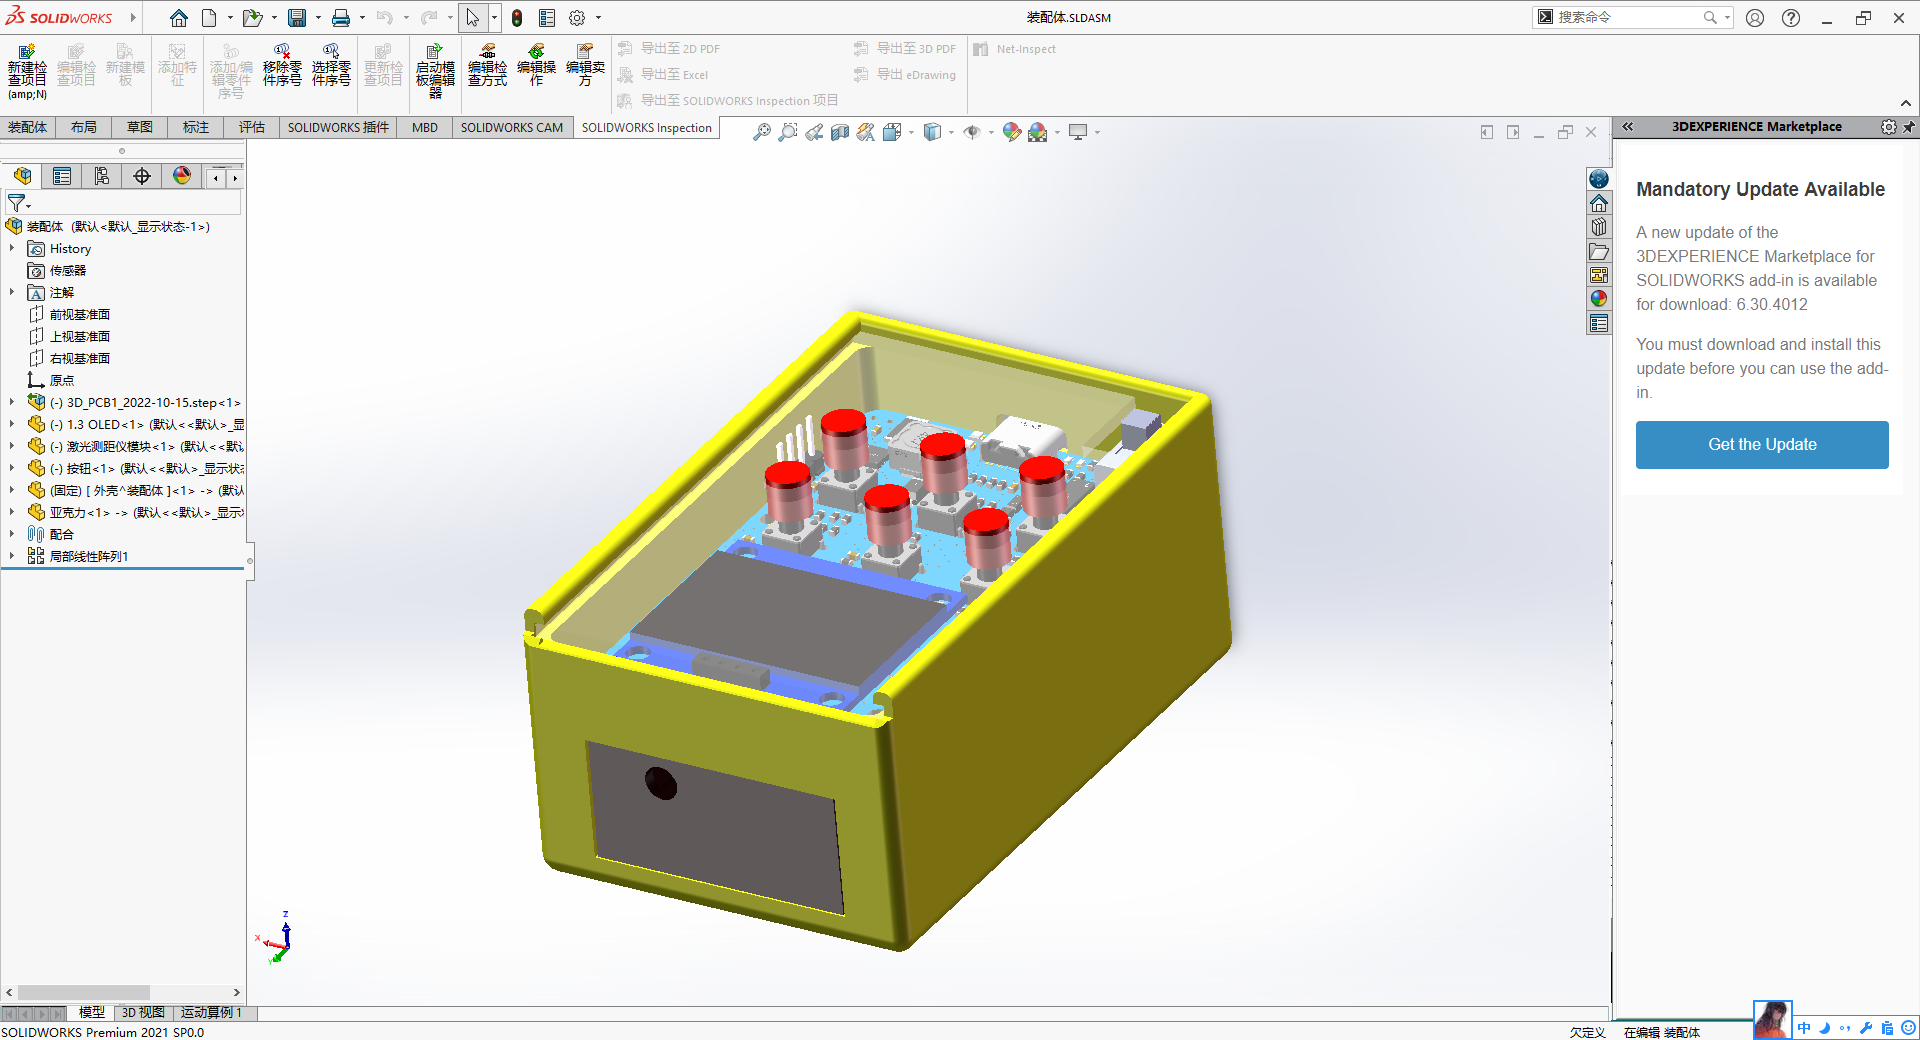Toggle the Select cursor tool
The height and width of the screenshot is (1040, 1920).
(473, 18)
